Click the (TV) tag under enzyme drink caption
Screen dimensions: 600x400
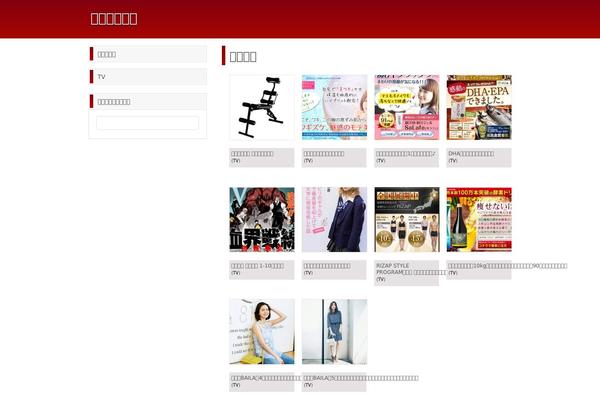[453, 273]
